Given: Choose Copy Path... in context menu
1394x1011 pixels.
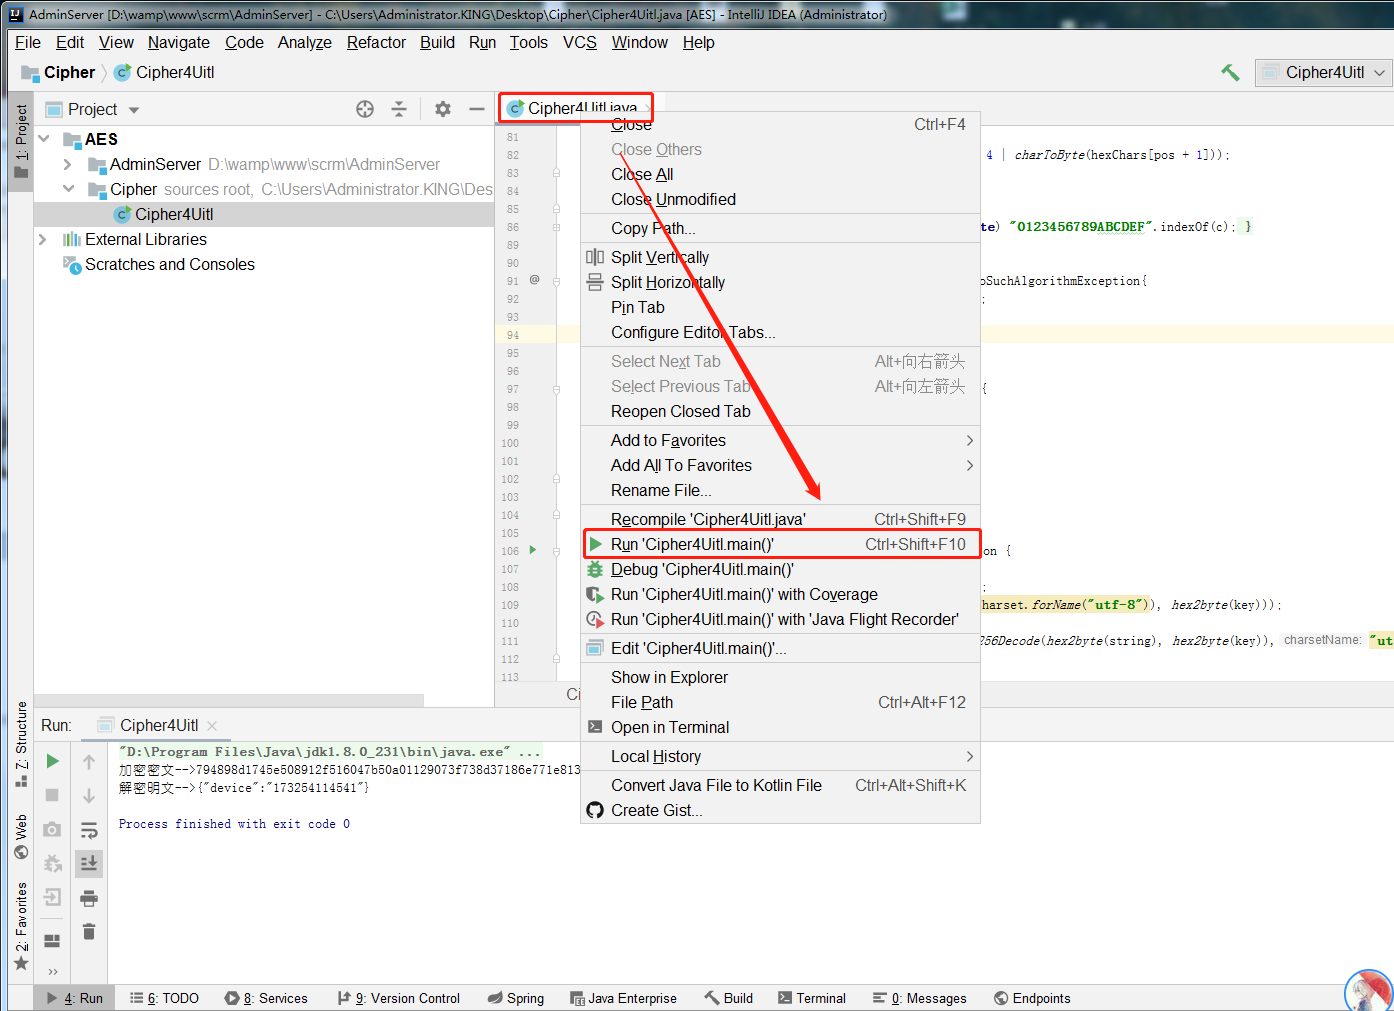Looking at the screenshot, I should 780,228.
